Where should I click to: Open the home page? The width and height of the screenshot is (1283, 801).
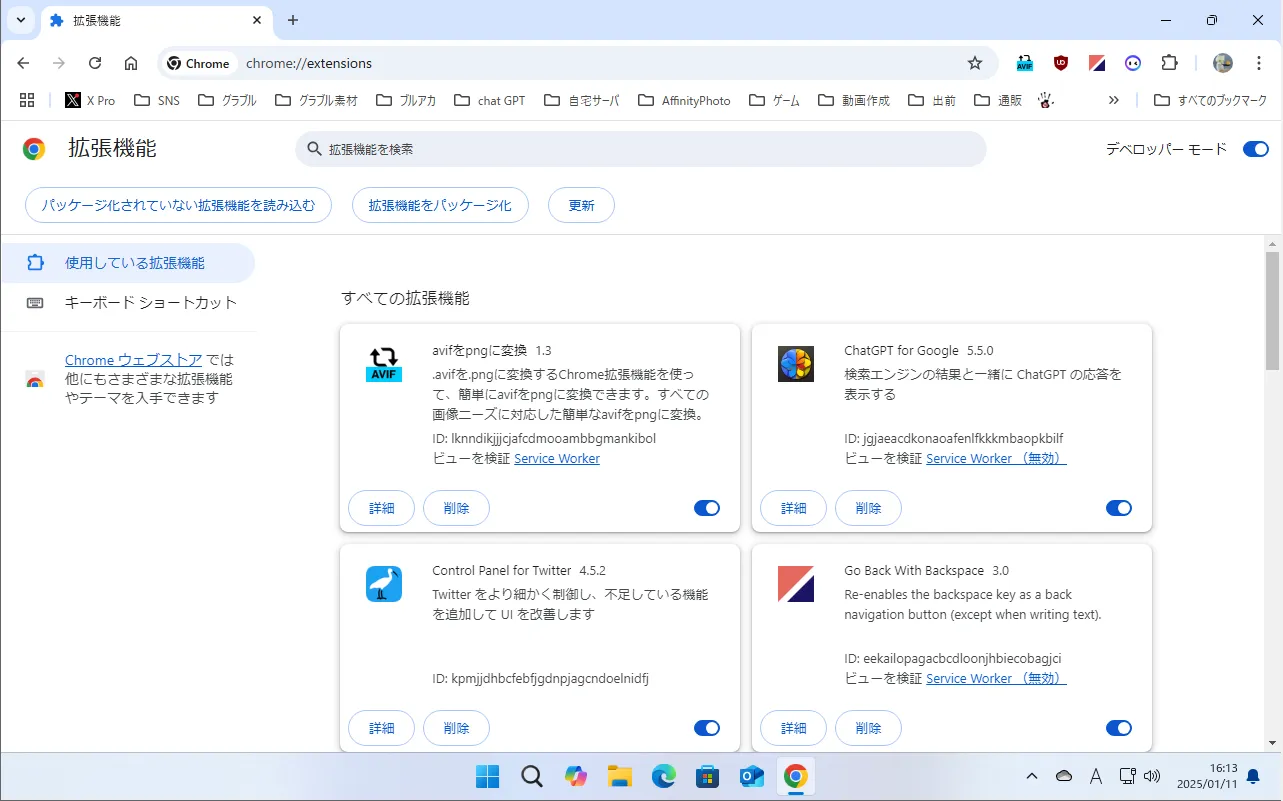coord(131,63)
